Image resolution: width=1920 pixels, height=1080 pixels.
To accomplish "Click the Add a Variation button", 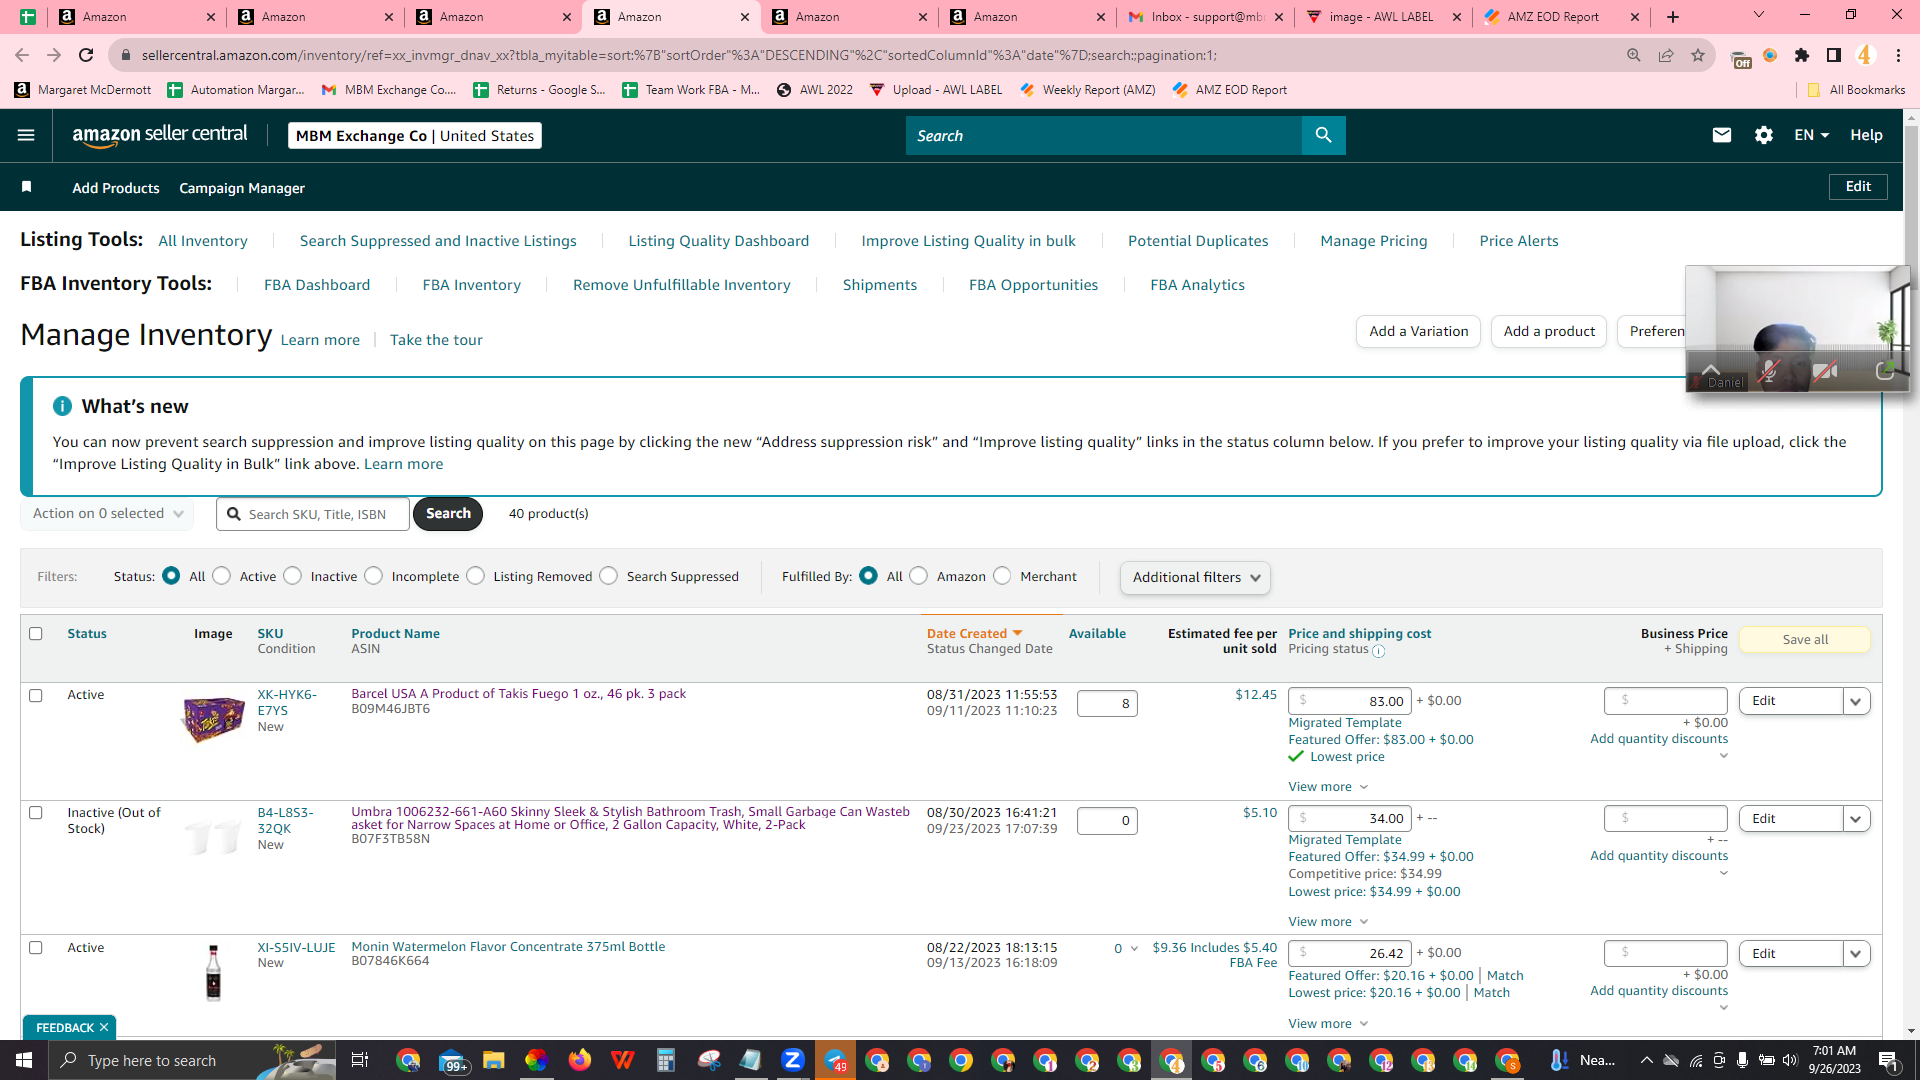I will click(1418, 332).
